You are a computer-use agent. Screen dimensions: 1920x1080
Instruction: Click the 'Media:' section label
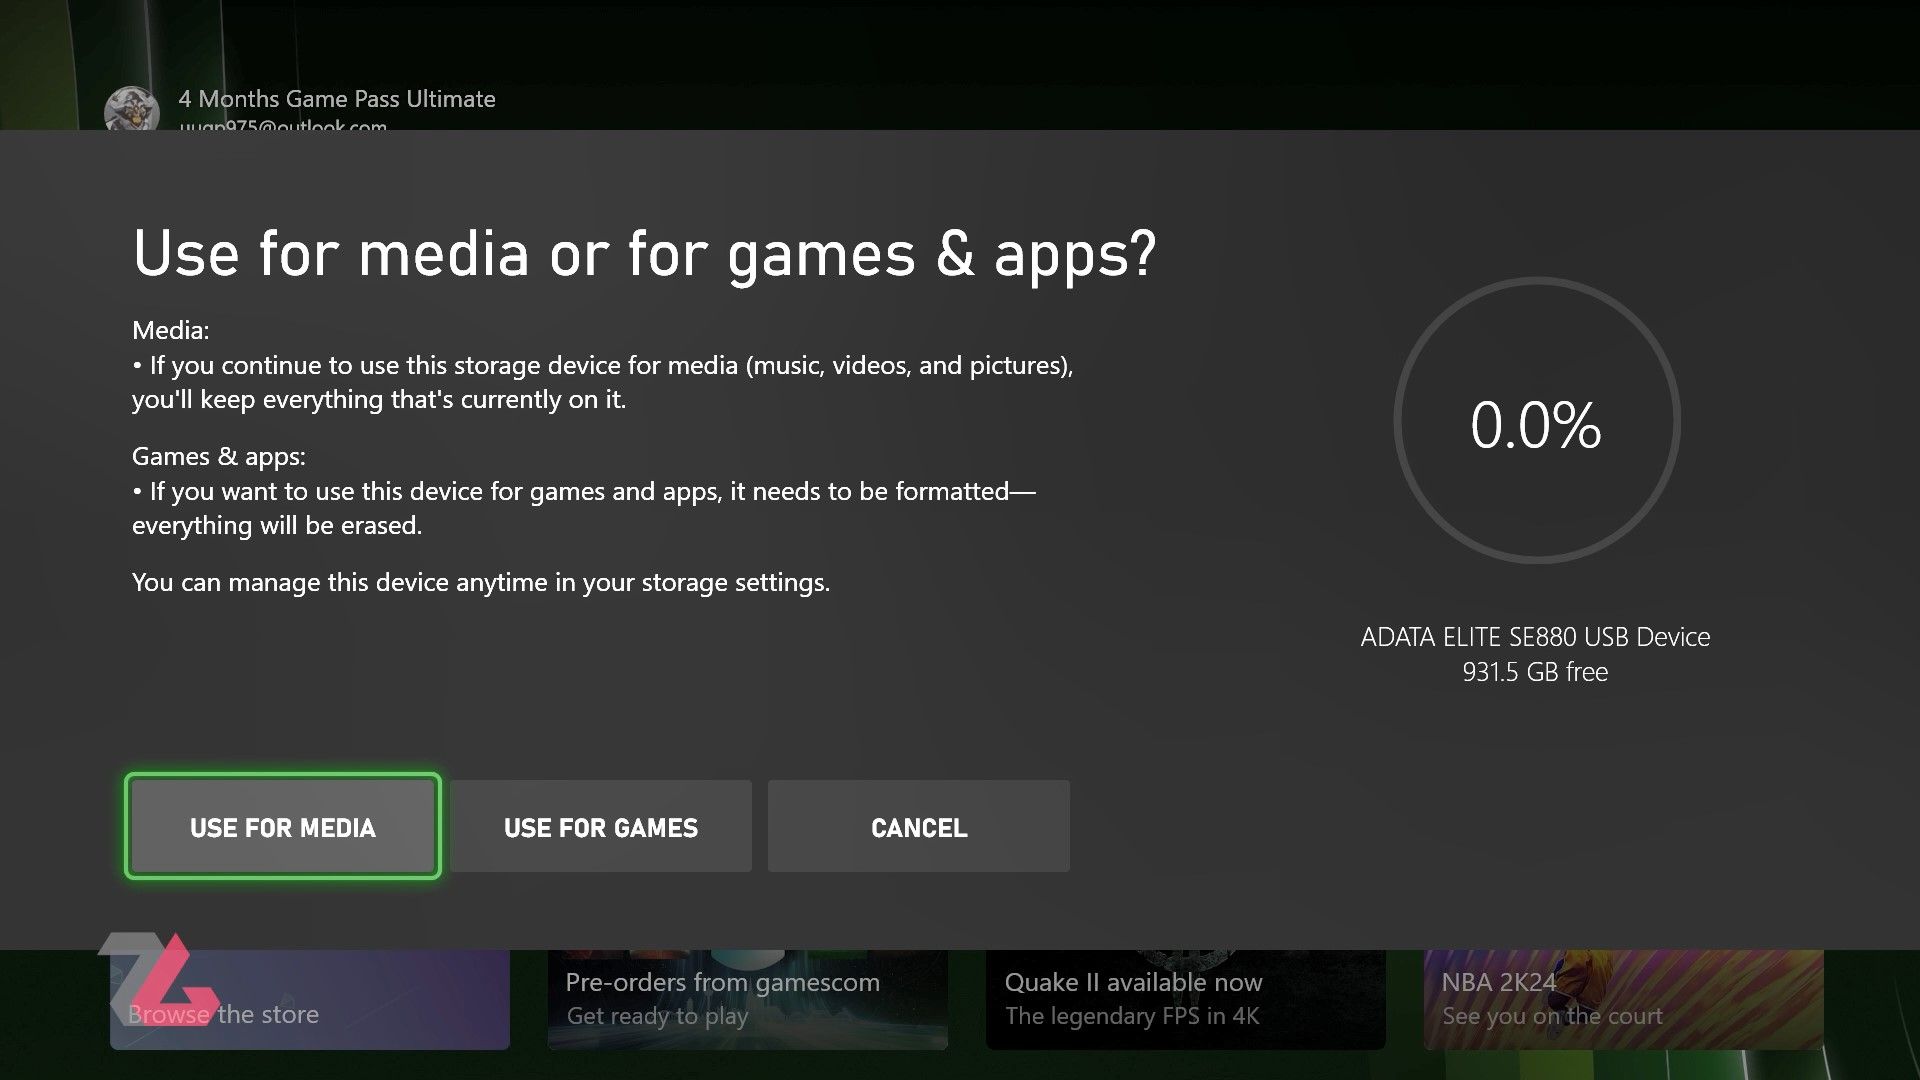click(x=171, y=330)
